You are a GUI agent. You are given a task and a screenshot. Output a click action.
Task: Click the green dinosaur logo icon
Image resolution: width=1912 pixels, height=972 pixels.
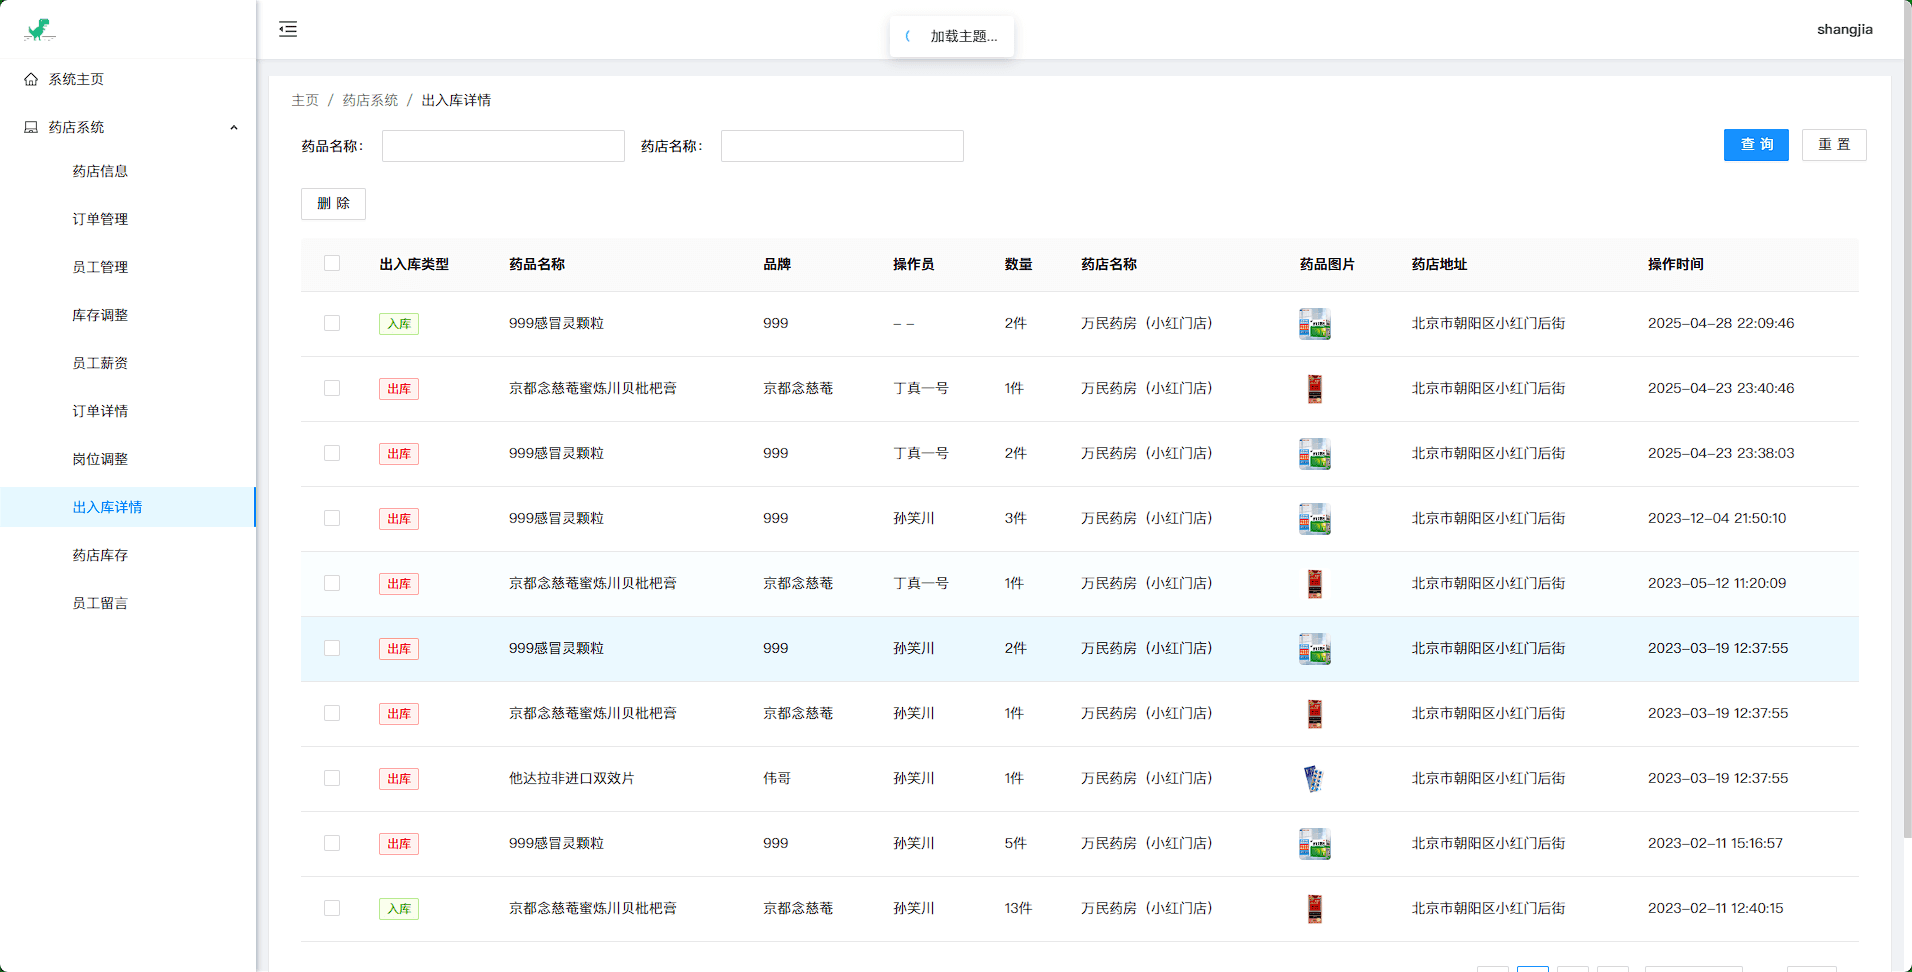pyautogui.click(x=39, y=30)
